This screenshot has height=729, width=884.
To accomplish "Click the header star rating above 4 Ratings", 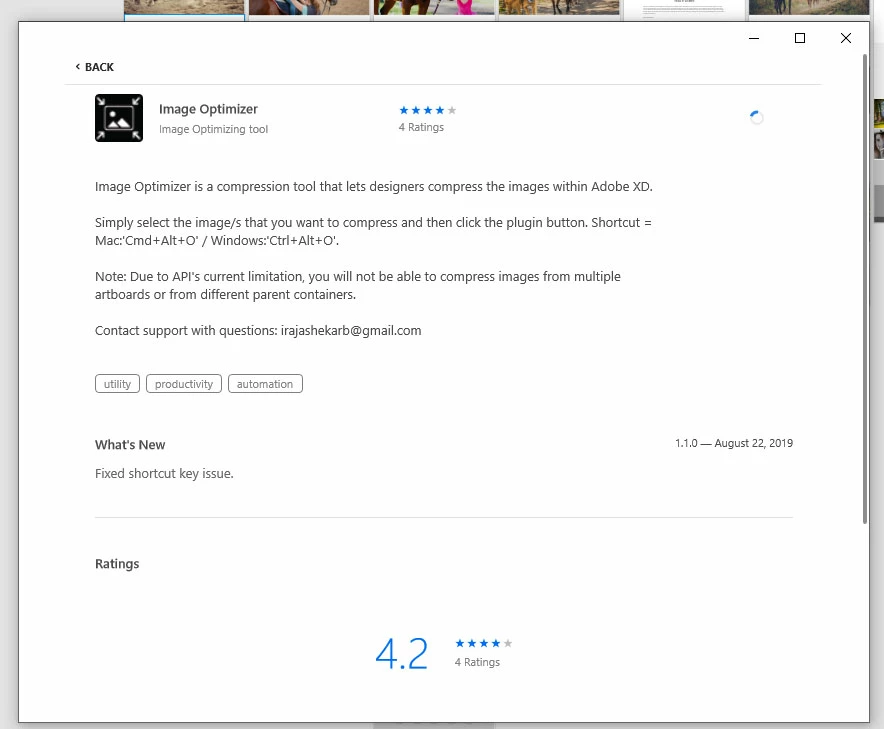I will pyautogui.click(x=427, y=111).
